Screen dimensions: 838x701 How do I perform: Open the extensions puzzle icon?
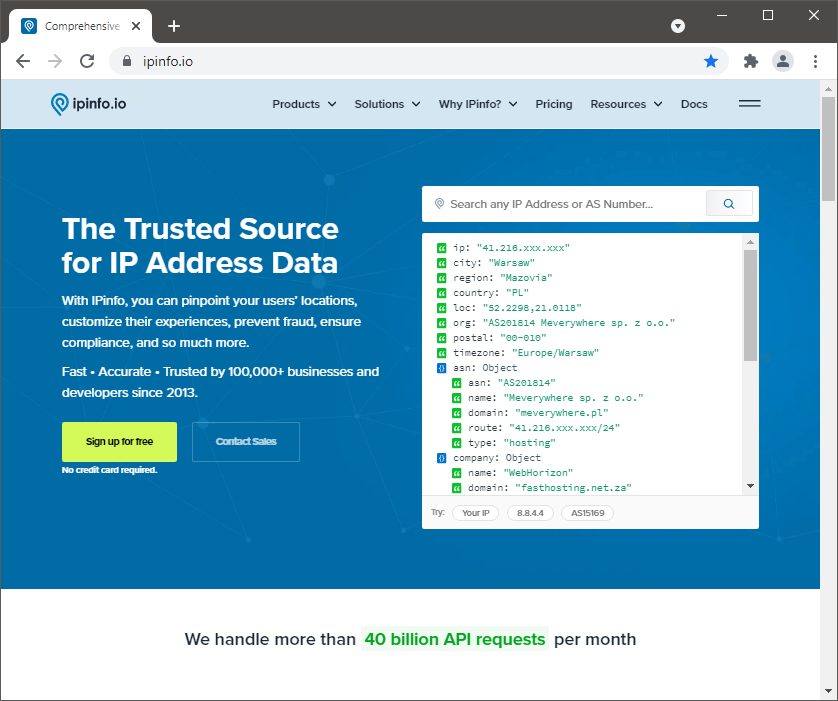[x=751, y=61]
